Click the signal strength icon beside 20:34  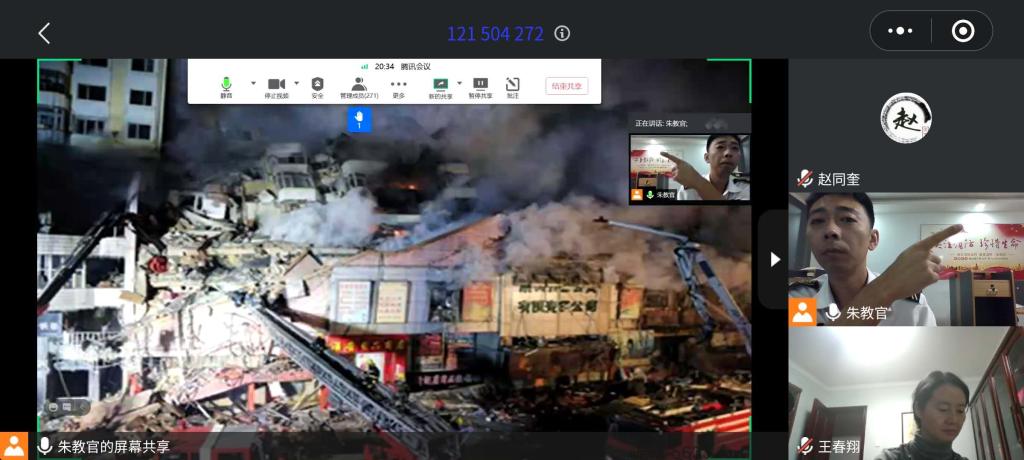pyautogui.click(x=364, y=66)
